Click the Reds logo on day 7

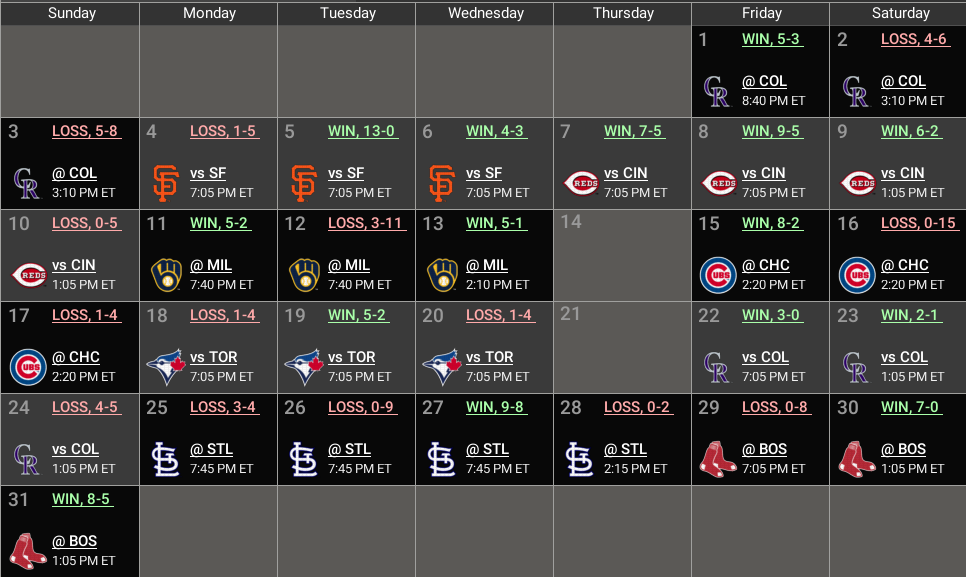[580, 183]
